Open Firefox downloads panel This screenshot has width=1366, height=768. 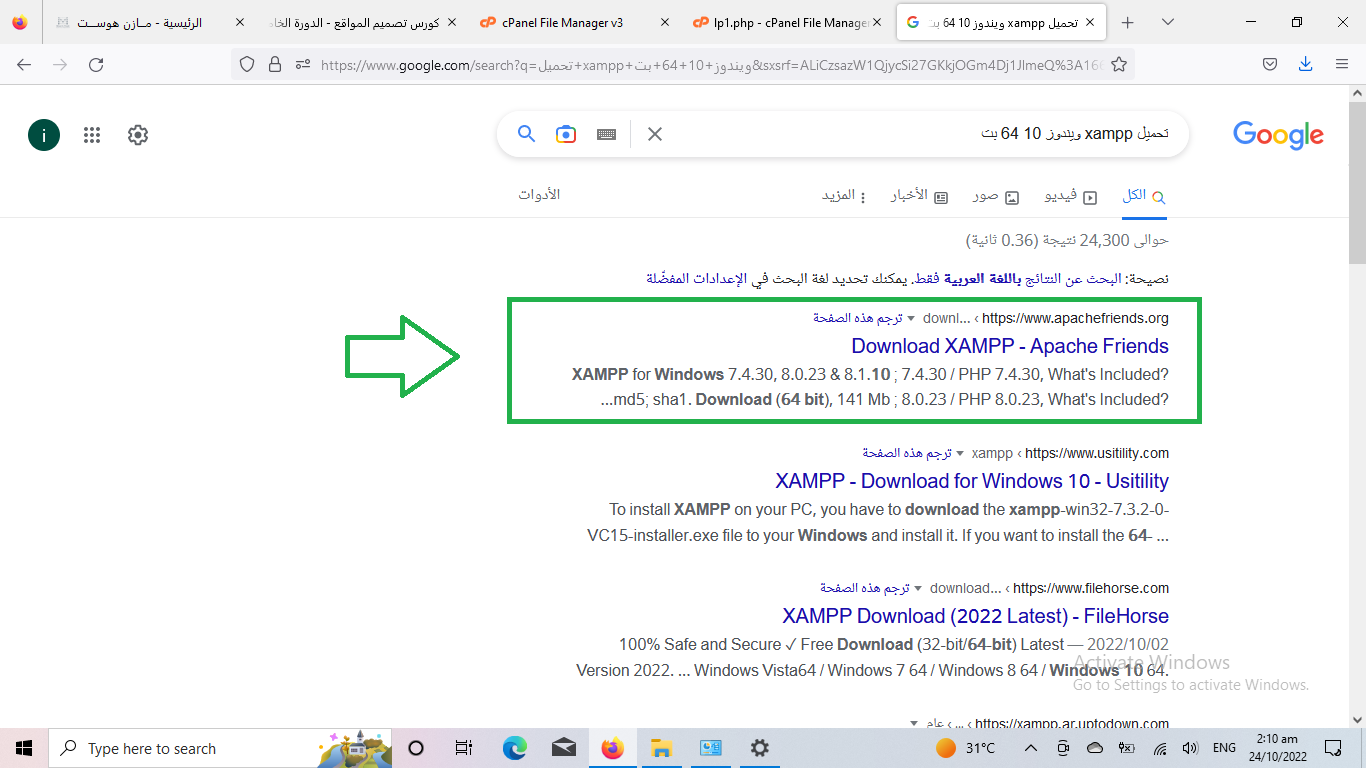point(1305,65)
